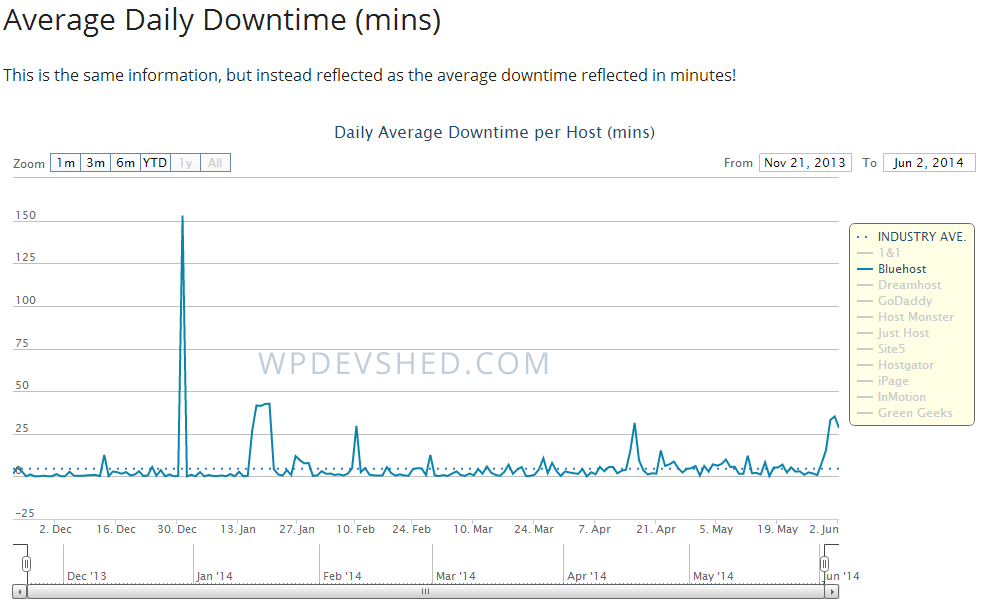Toggle the Bluehost series in the legend
984x607 pixels.
901,269
